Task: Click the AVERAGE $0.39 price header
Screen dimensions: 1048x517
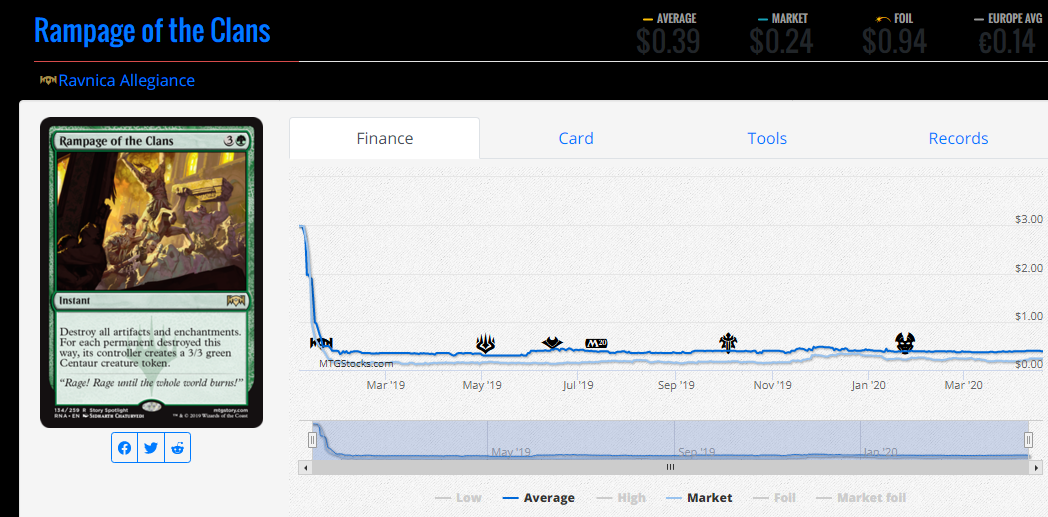Action: [x=668, y=33]
